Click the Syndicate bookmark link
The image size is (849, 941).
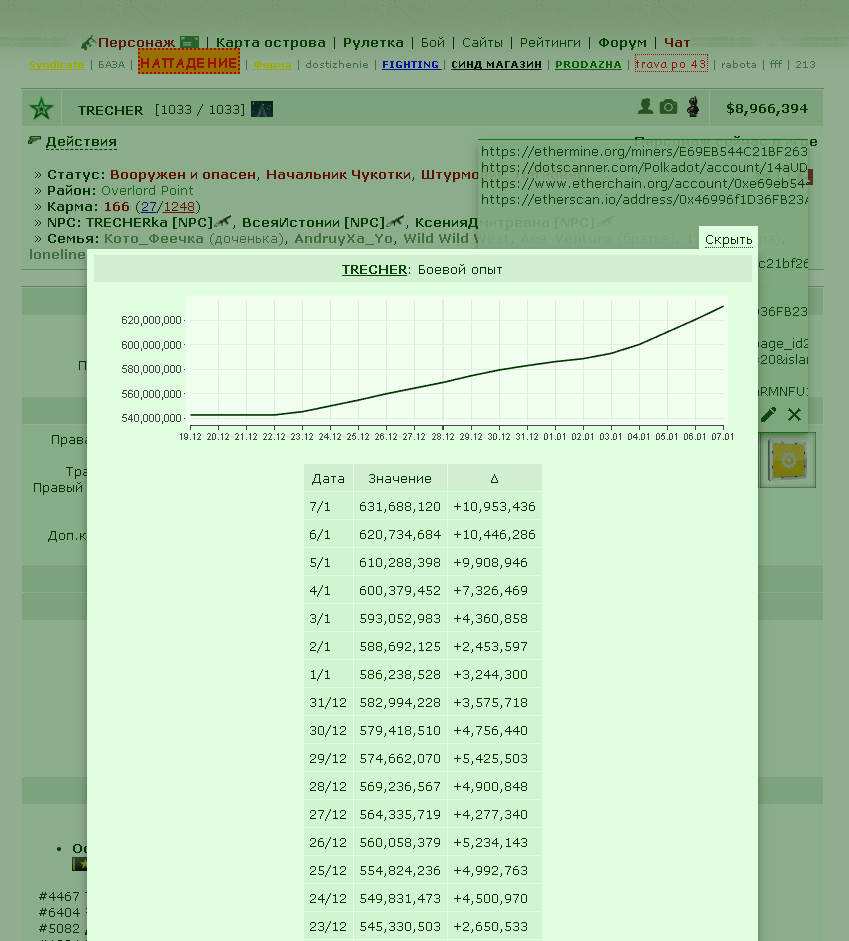[x=56, y=64]
